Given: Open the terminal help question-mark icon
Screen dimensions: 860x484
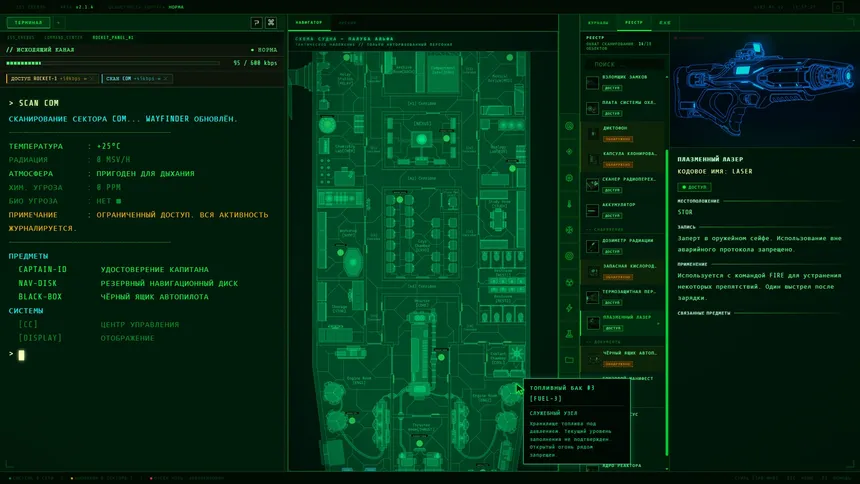Looking at the screenshot, I should [256, 22].
